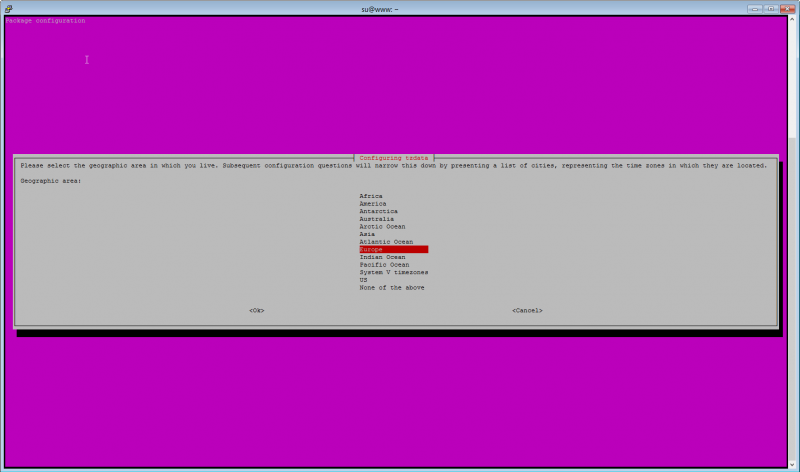
Task: Maximize the su@www terminal window
Action: [771, 8]
